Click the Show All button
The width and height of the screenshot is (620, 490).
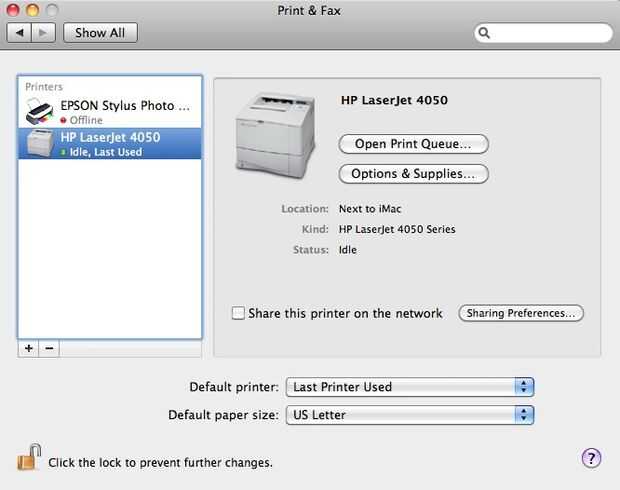100,32
